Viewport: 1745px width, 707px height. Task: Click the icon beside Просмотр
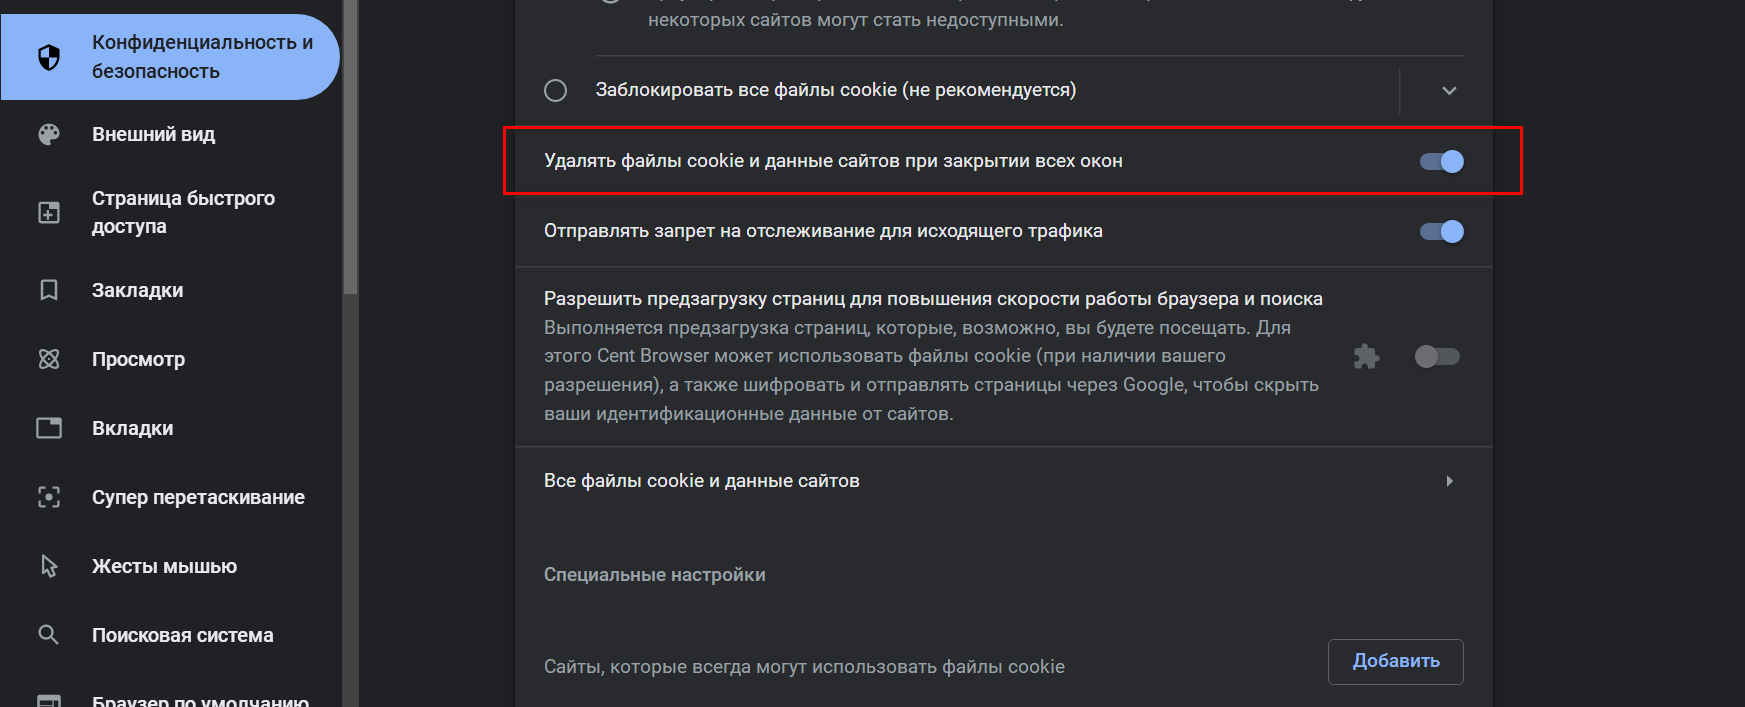49,359
